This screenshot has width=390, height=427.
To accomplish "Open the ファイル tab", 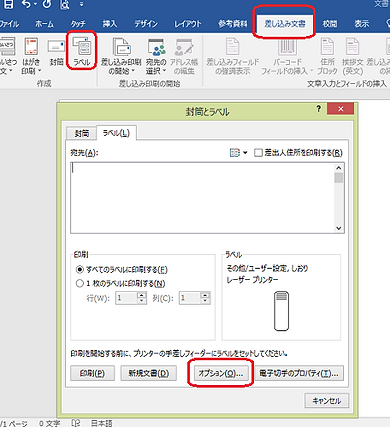I will coord(9,24).
